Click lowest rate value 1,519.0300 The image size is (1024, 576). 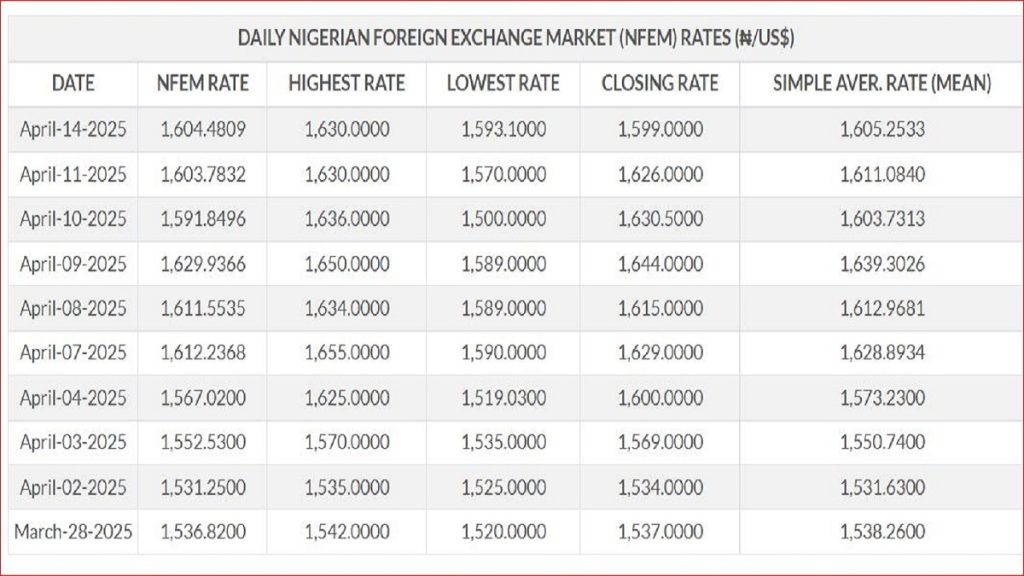[503, 398]
